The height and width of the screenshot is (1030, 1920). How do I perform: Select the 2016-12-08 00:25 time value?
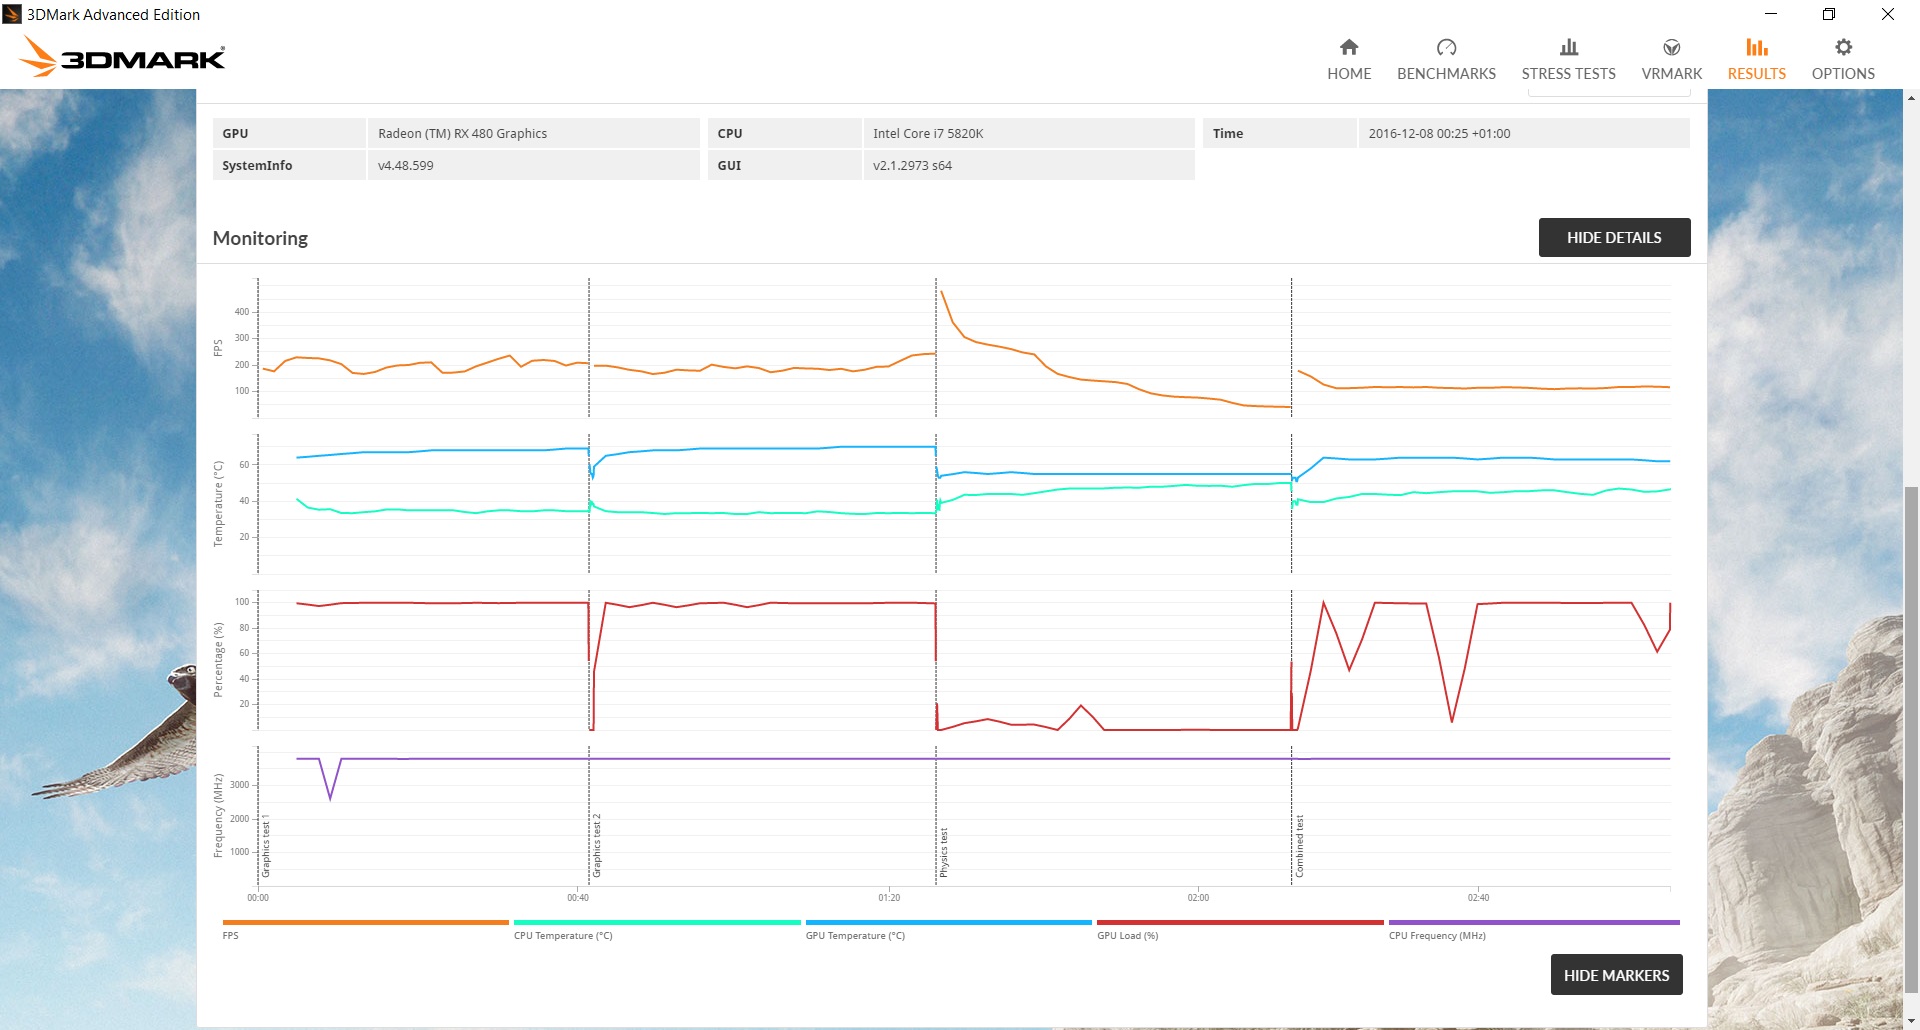(x=1439, y=133)
